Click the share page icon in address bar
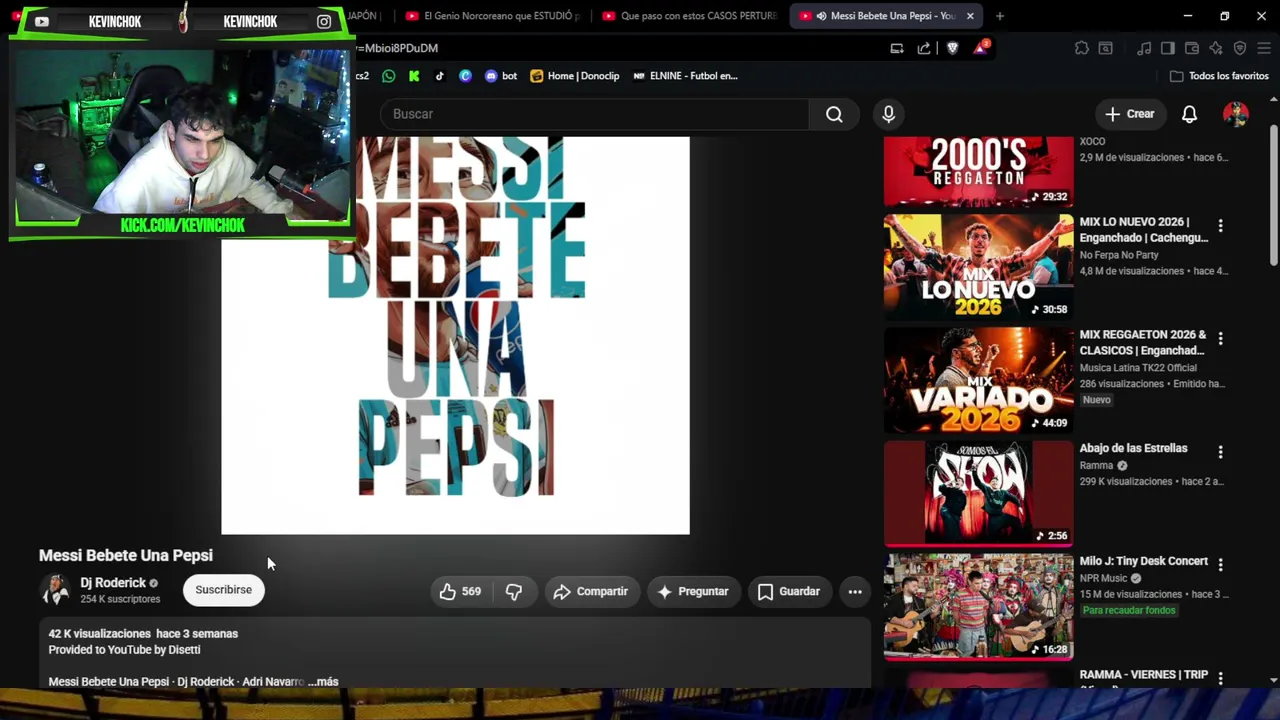This screenshot has width=1280, height=720. coord(923,48)
